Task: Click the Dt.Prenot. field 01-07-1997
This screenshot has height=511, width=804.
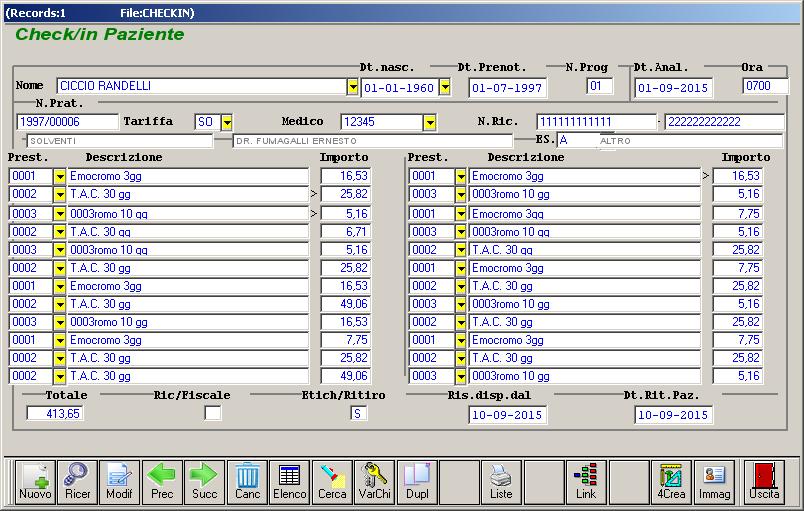Action: click(508, 88)
